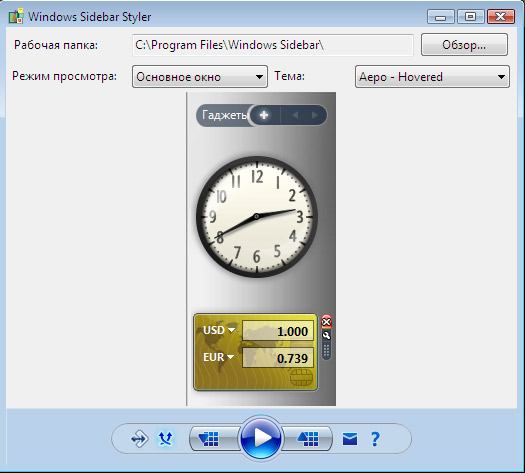Expand the EUR currency selector

[218, 357]
